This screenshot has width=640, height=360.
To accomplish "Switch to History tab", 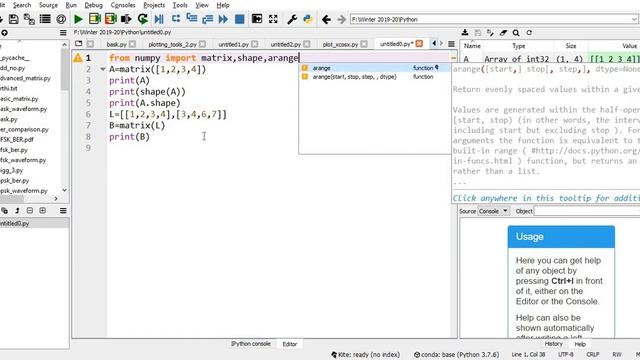I will pos(553,344).
